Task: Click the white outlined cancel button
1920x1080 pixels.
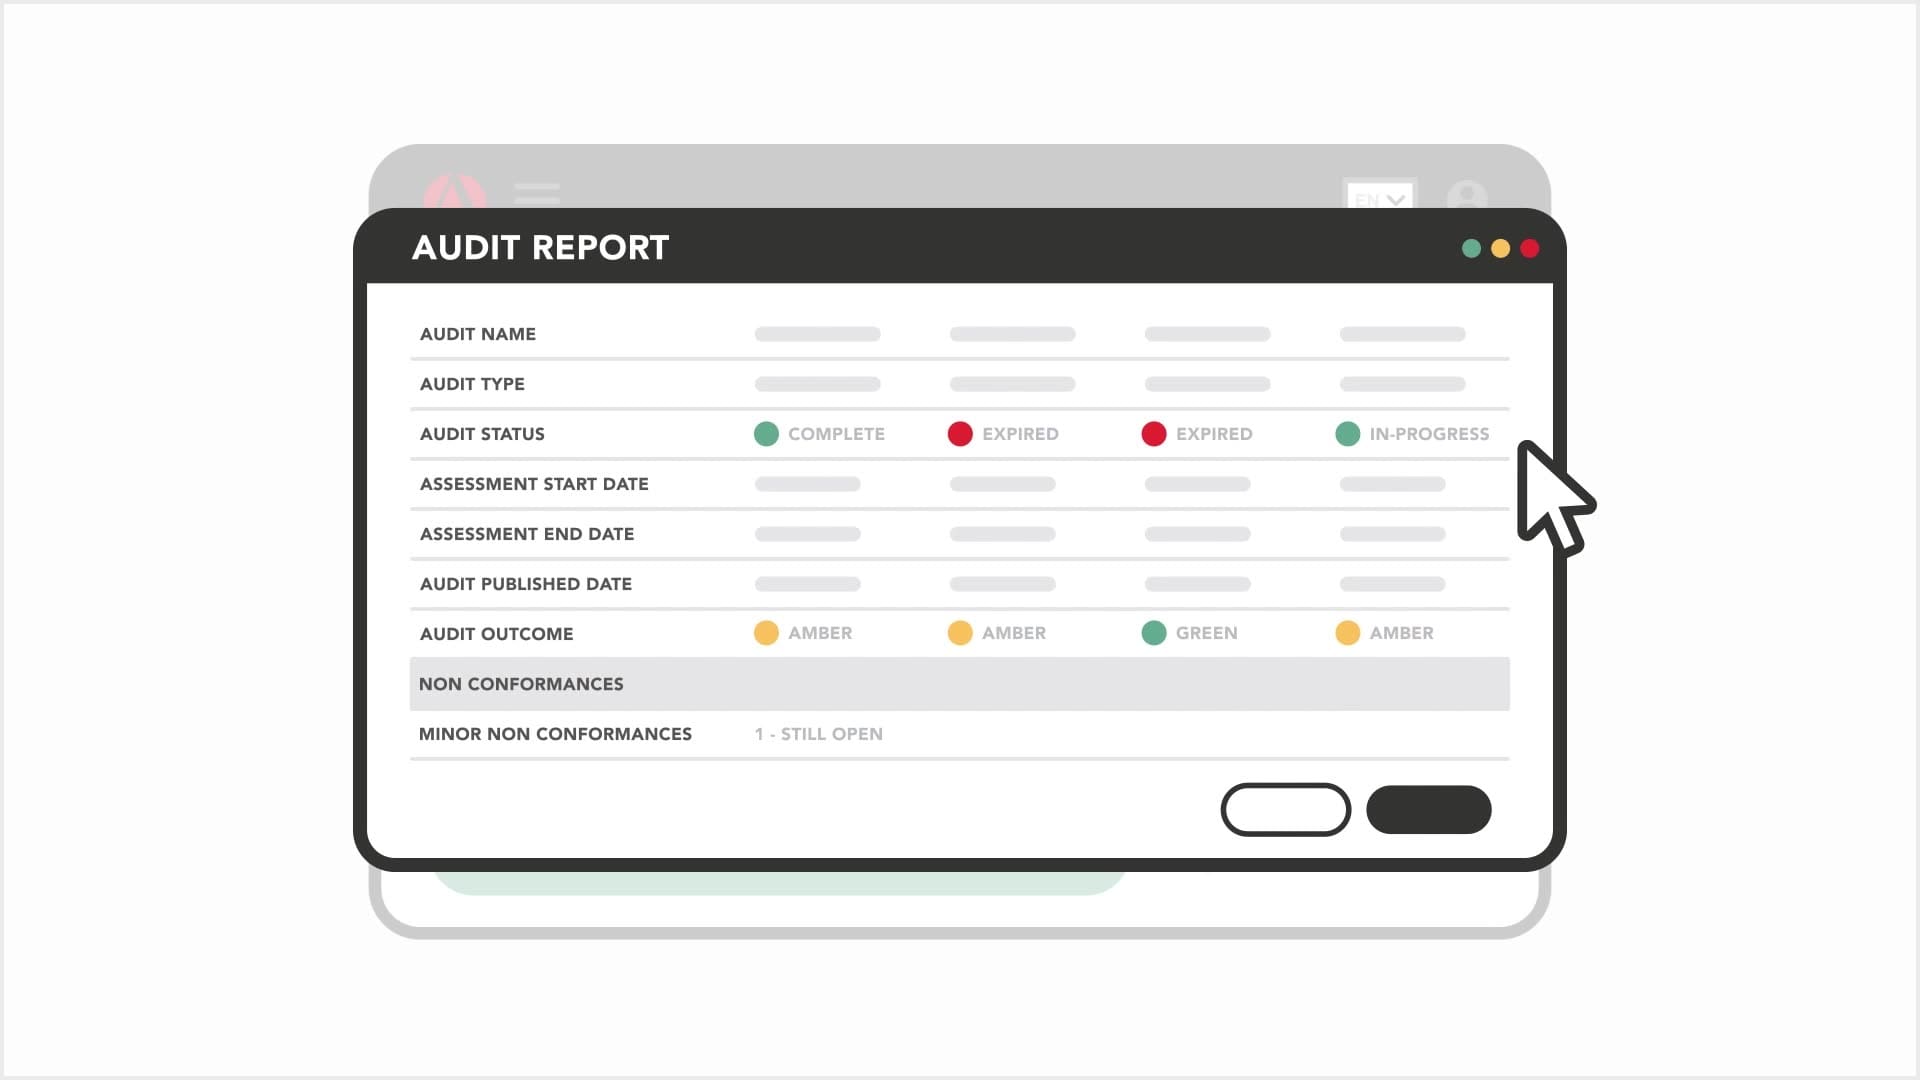Action: pyautogui.click(x=1286, y=809)
